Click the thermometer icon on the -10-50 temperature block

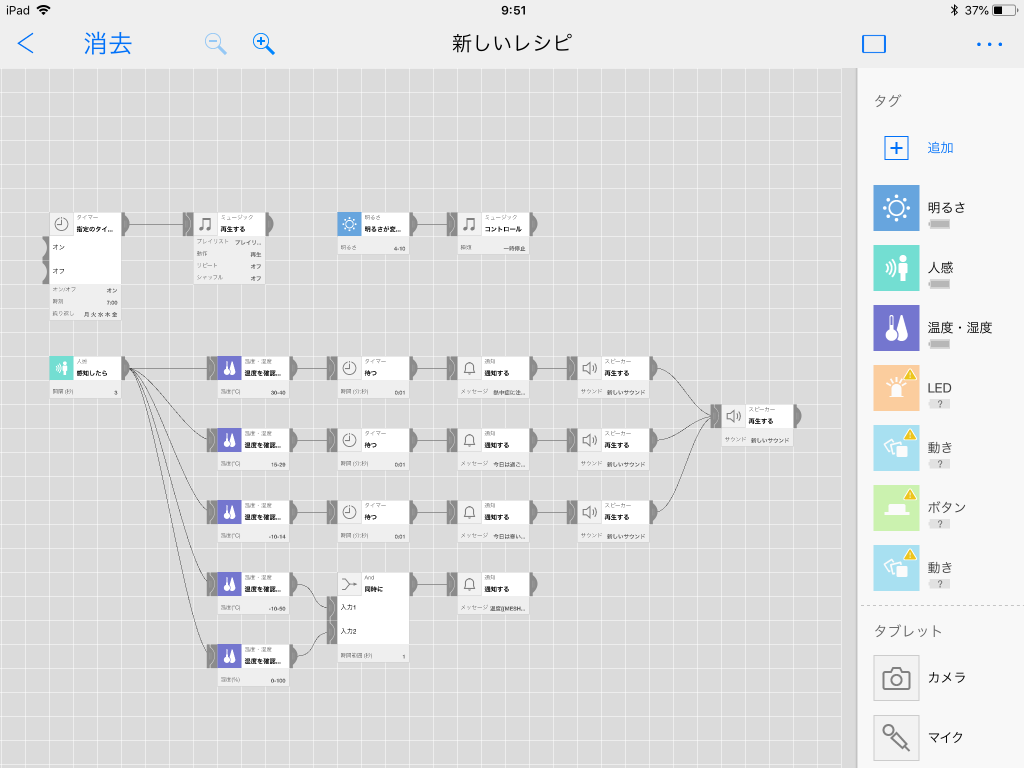coord(229,584)
